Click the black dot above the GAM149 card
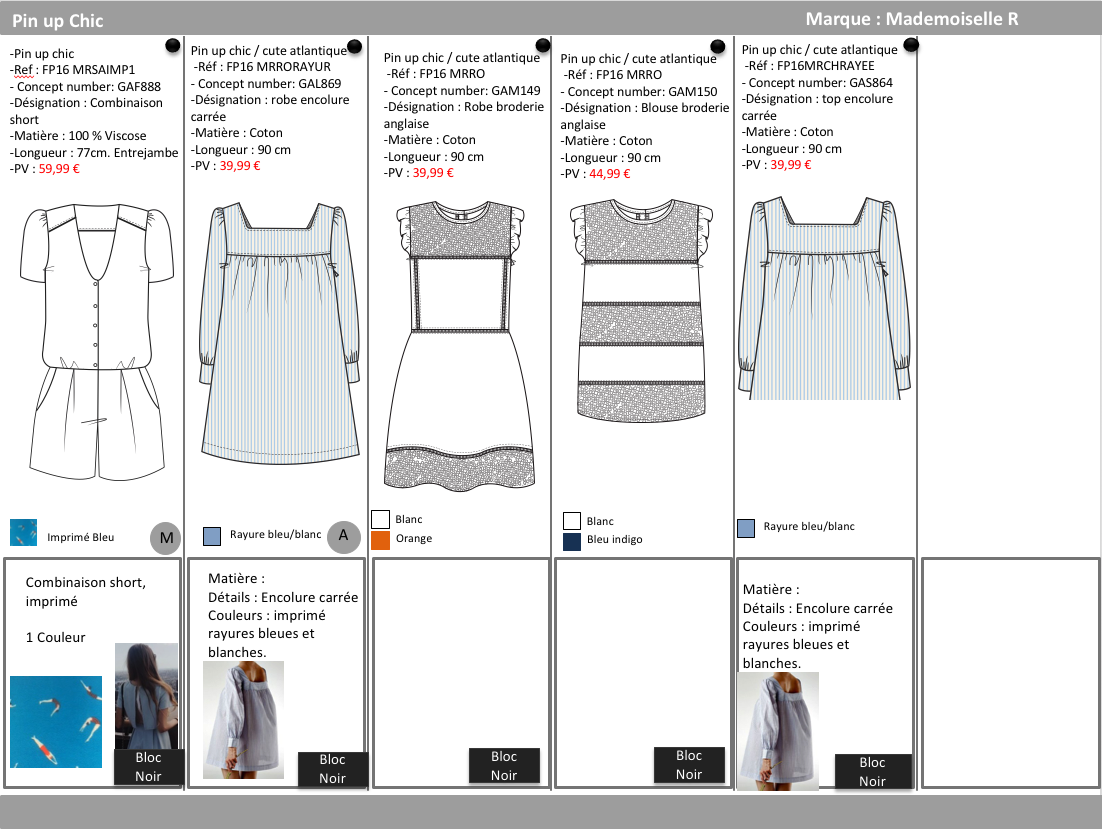This screenshot has width=1102, height=829. (543, 44)
